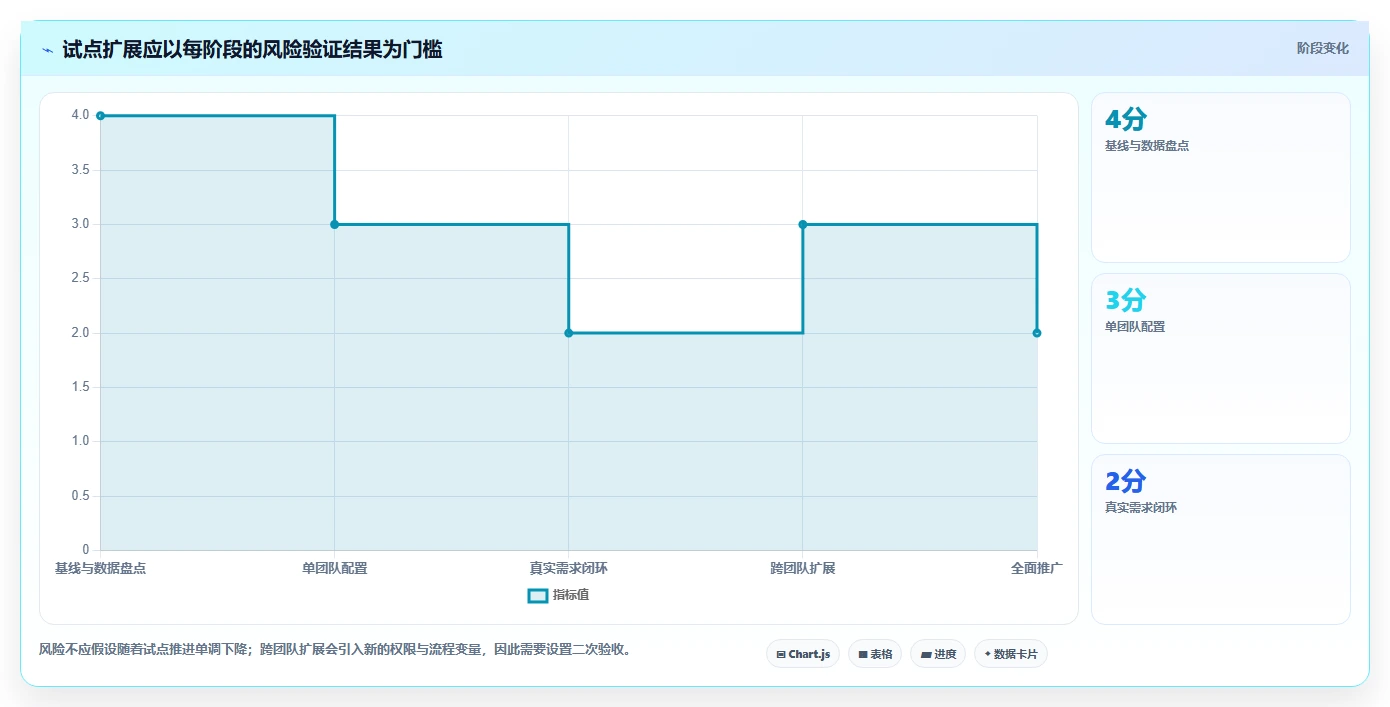Click the y-axis value 2.5
Screen dimensions: 1390x707
click(x=80, y=279)
